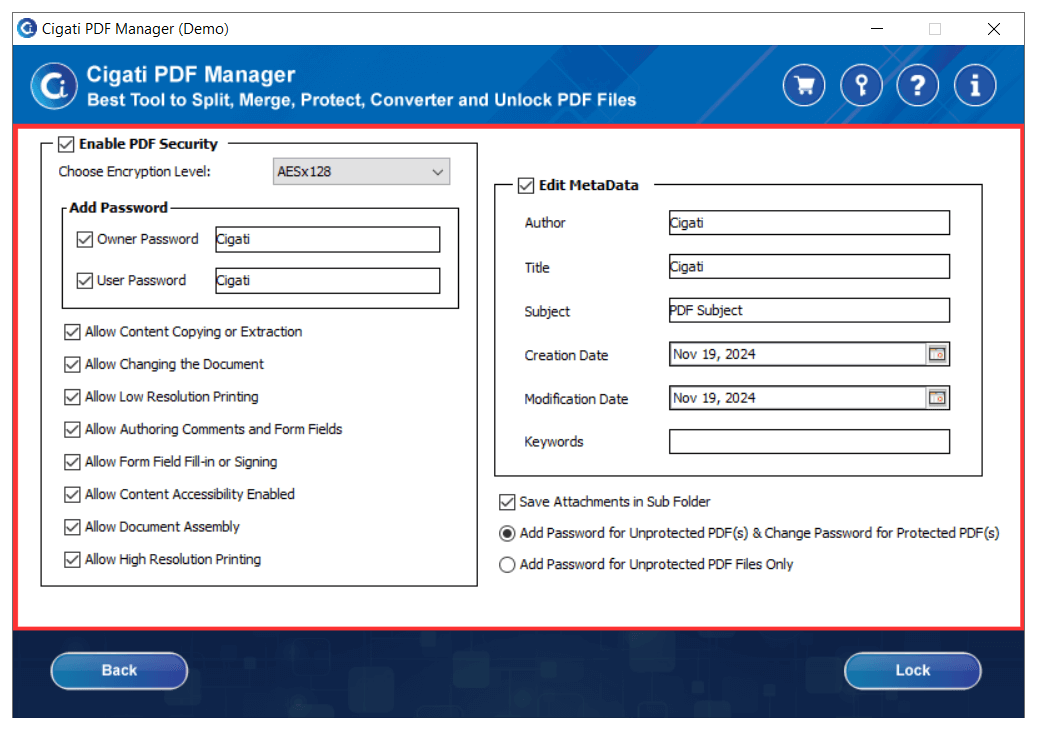Viewport: 1040px width, 732px height.
Task: Toggle Enable PDF Security checkbox
Action: coord(66,144)
